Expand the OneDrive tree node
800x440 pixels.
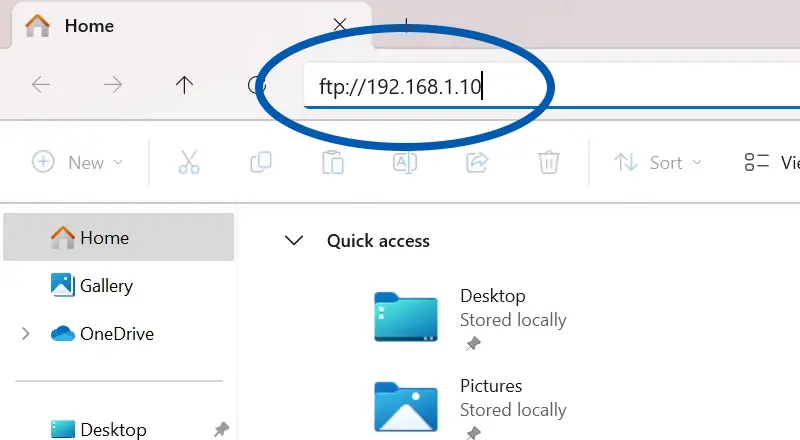click(x=26, y=334)
